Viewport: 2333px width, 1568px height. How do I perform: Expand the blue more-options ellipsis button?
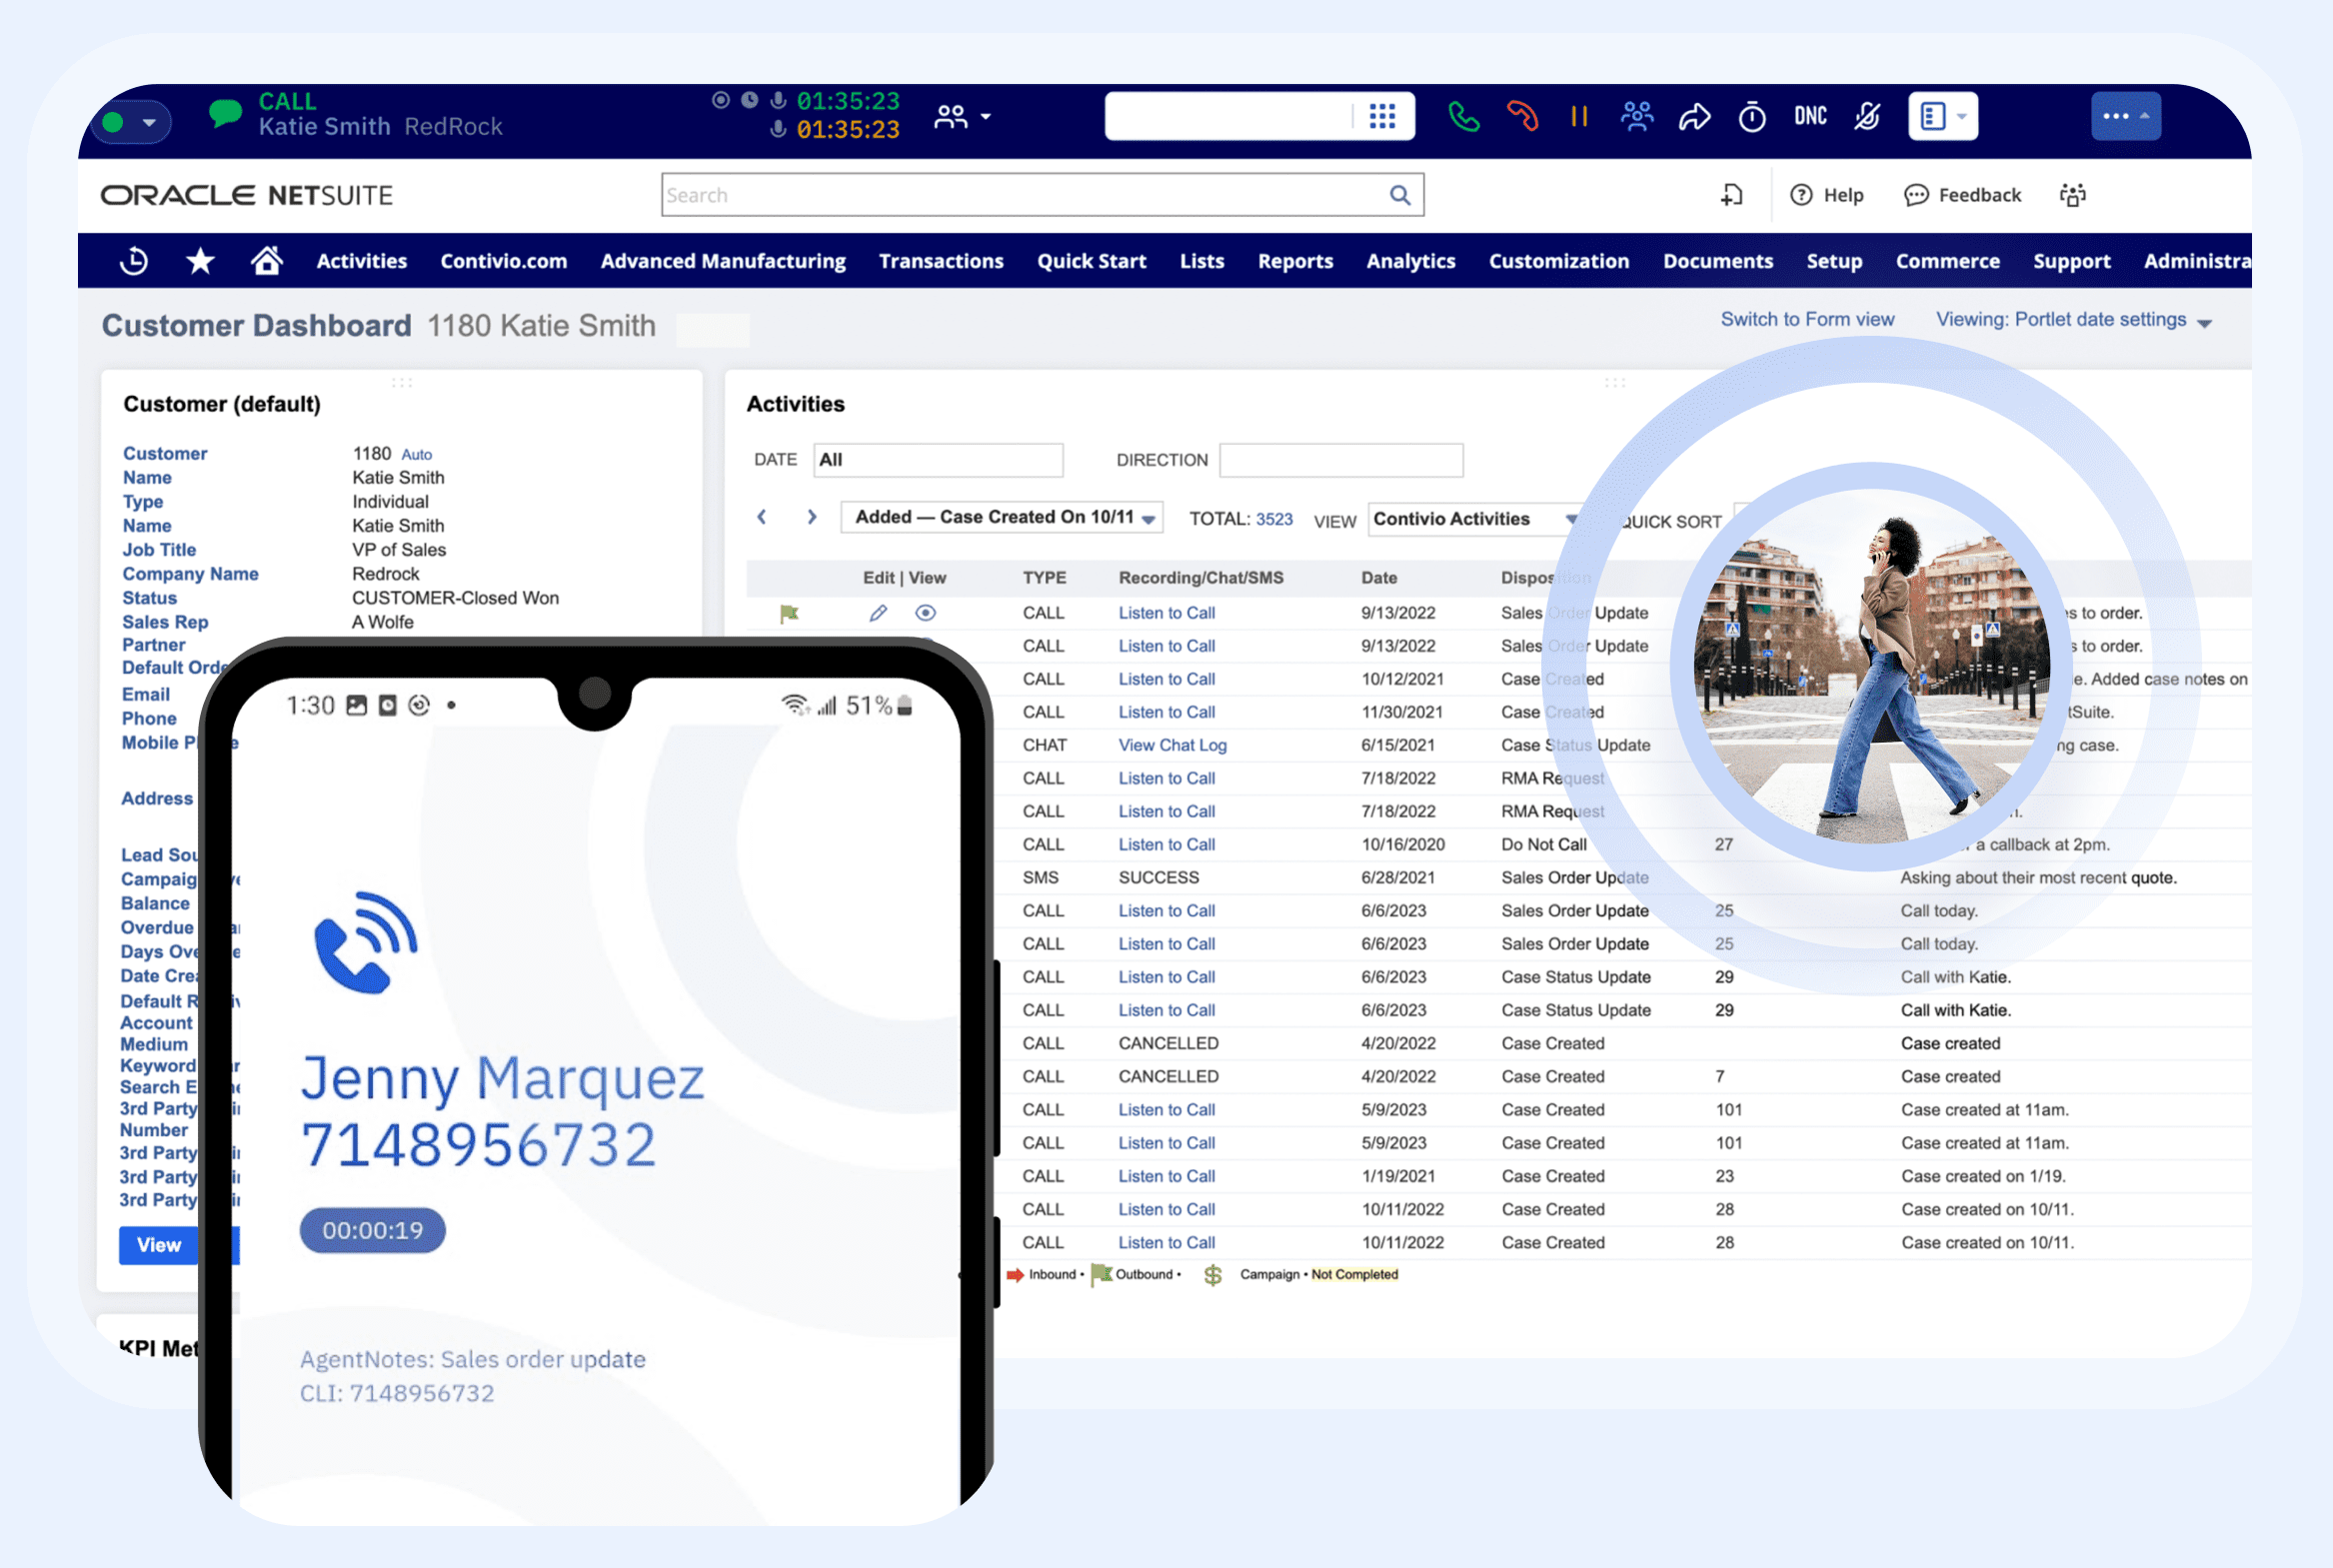pyautogui.click(x=2125, y=117)
